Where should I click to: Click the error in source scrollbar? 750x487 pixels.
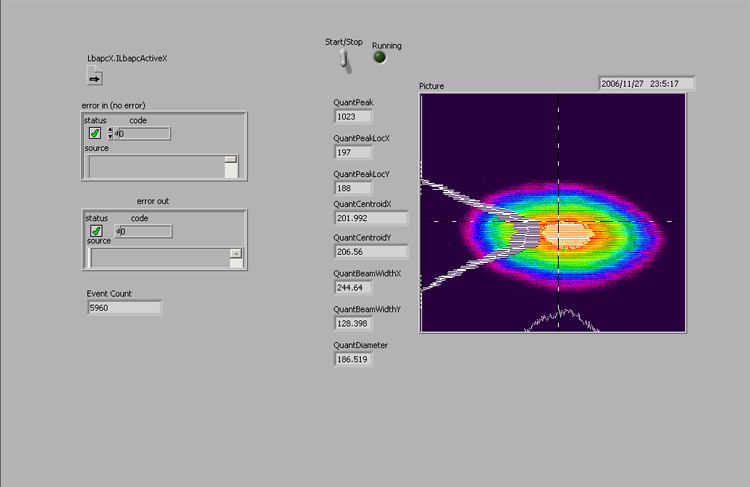231,166
